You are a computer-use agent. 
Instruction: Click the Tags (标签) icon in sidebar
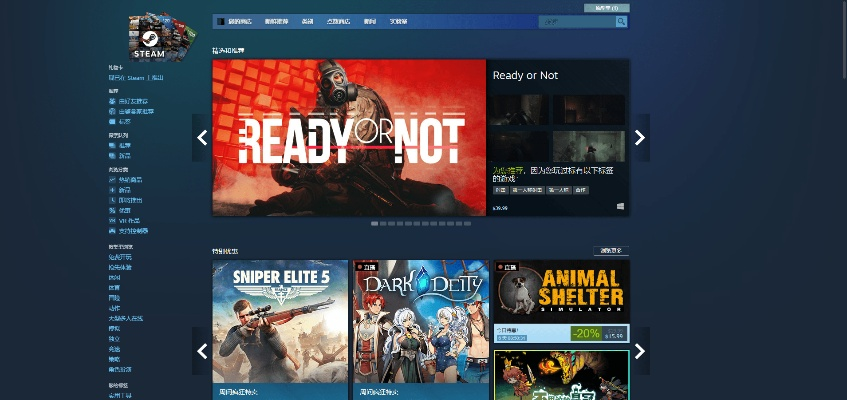click(x=112, y=122)
